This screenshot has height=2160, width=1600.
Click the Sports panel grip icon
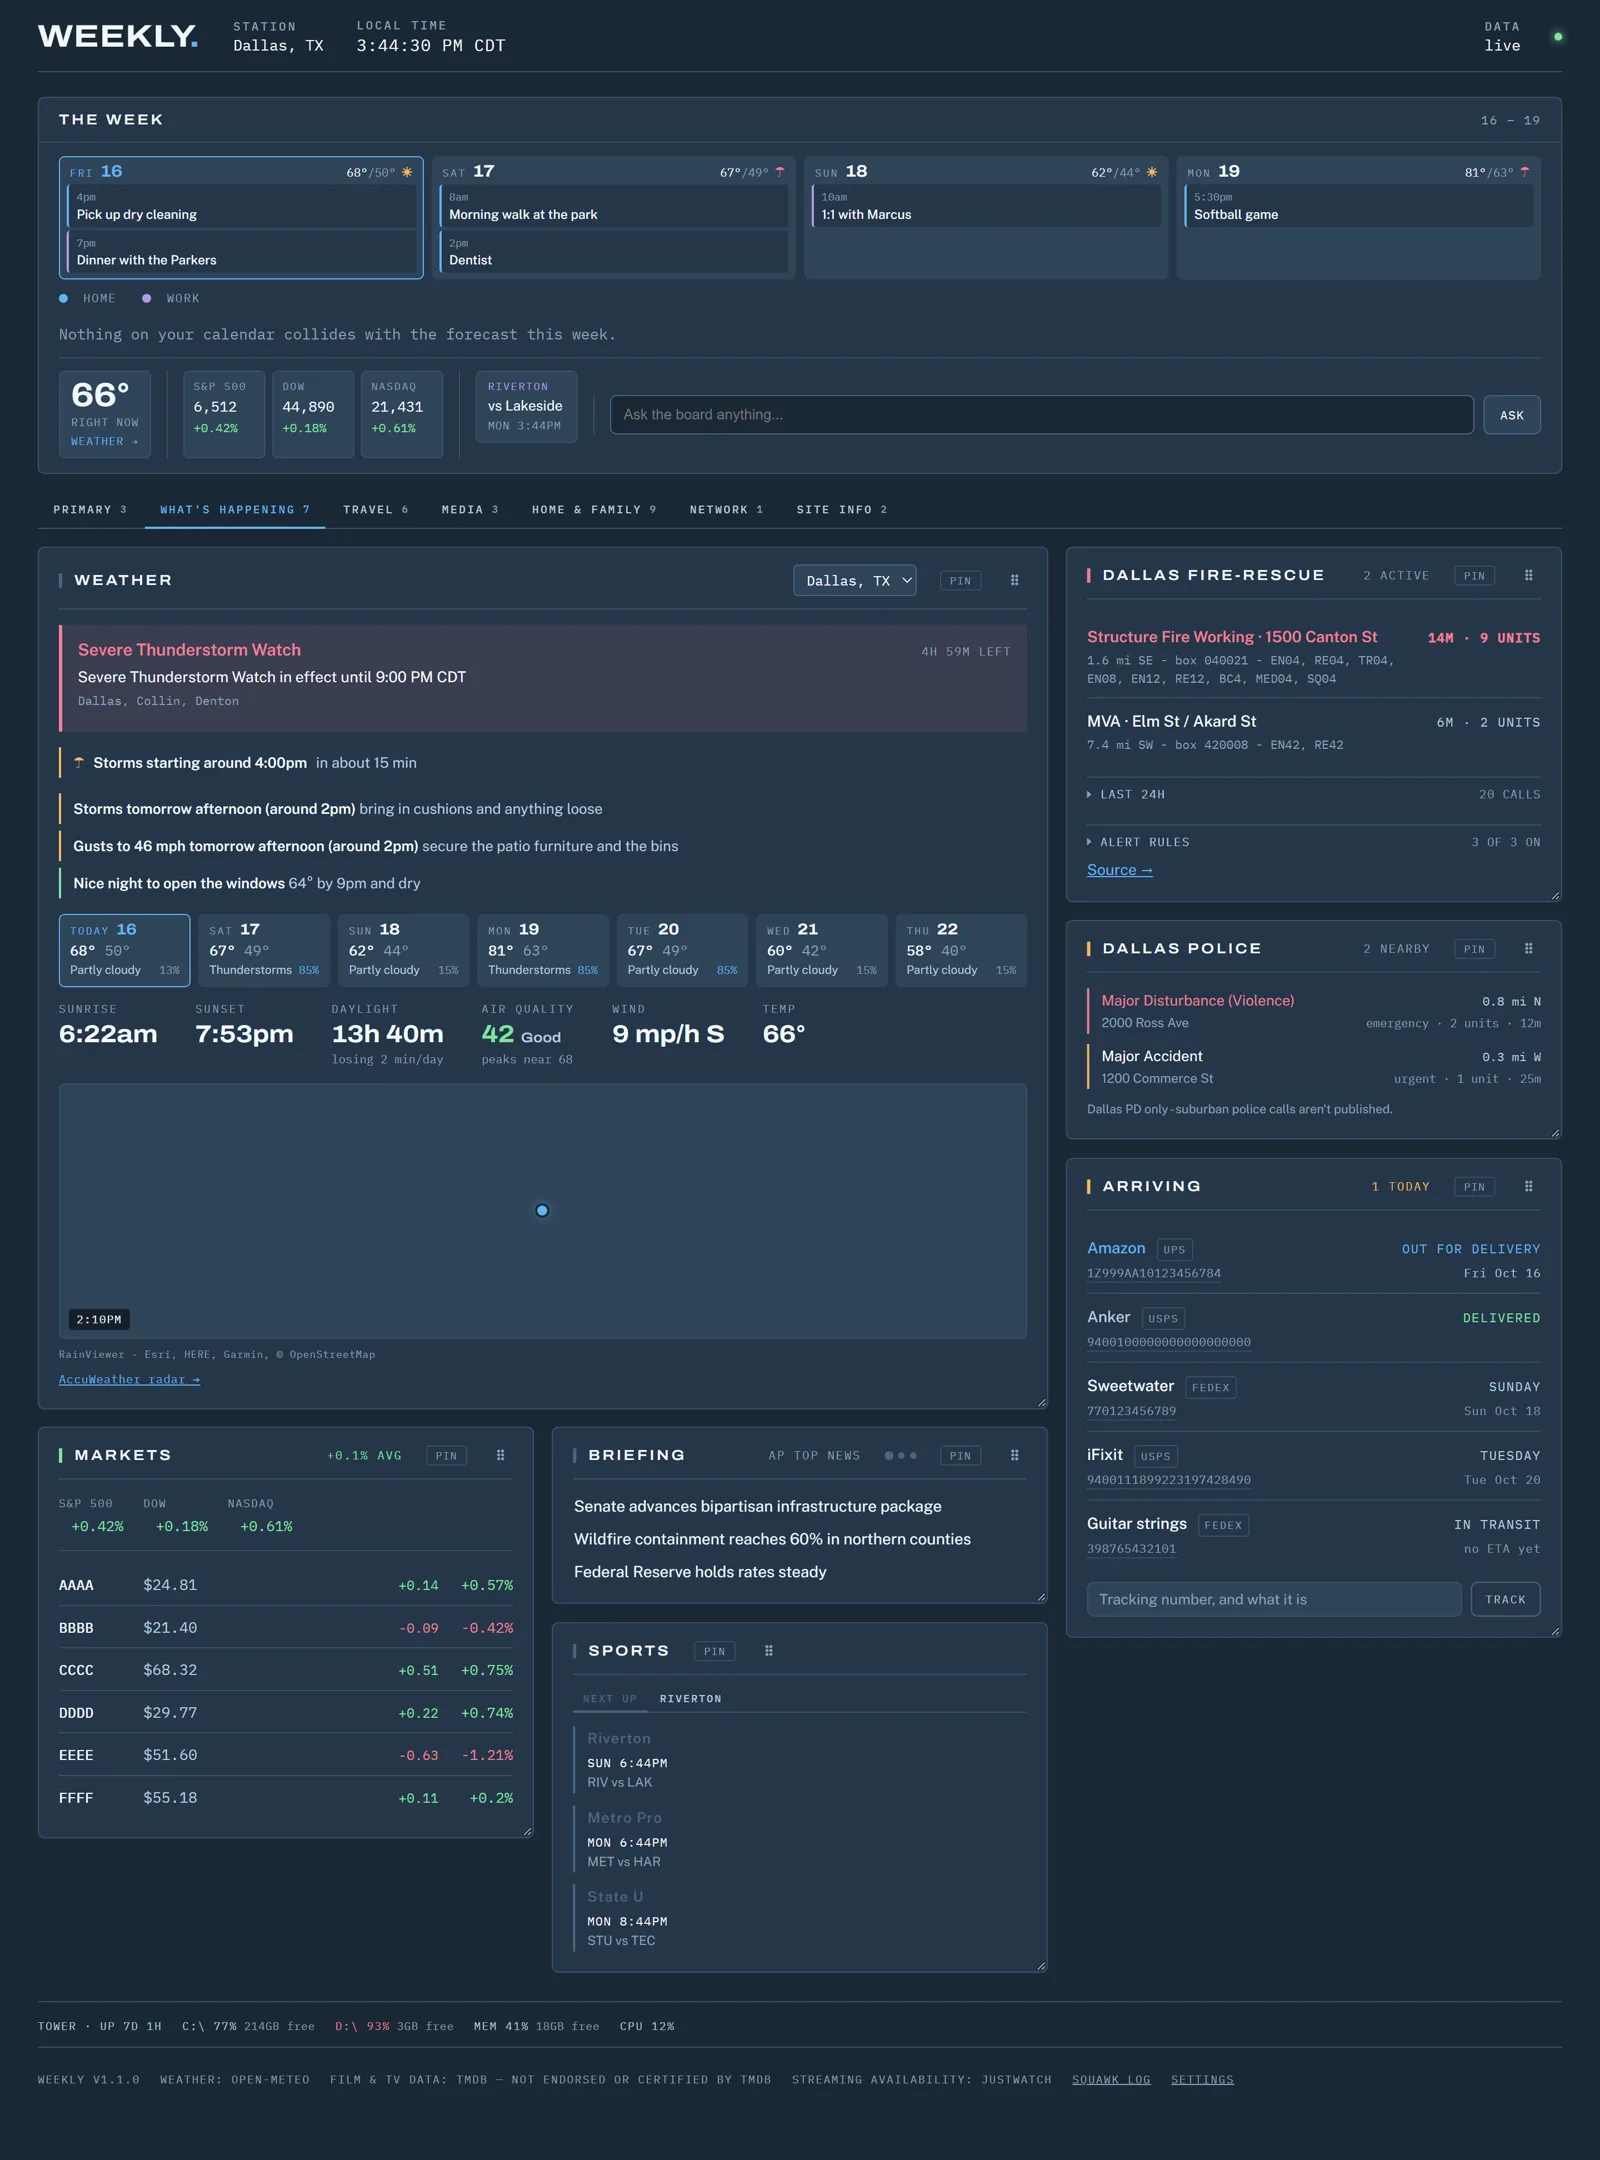[x=768, y=1650]
